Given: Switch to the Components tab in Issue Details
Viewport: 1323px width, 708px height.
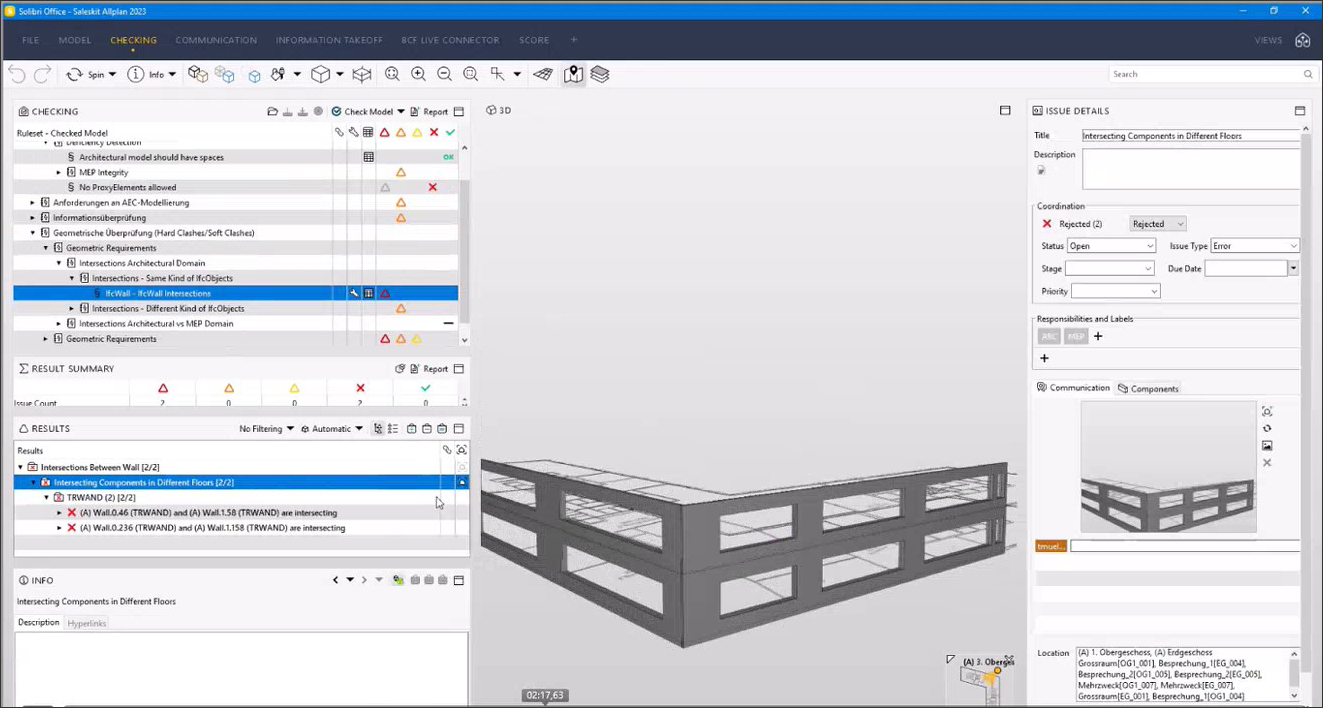Looking at the screenshot, I should [x=1149, y=388].
